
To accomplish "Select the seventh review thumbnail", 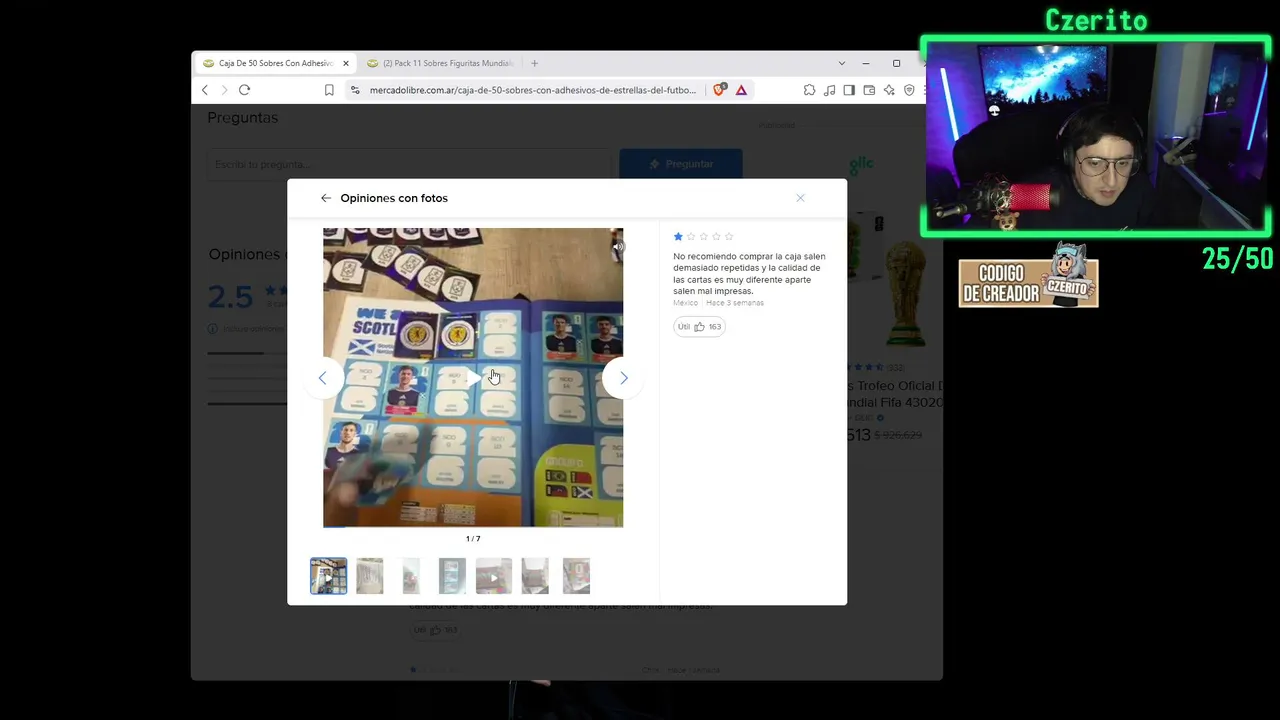I will tap(576, 576).
